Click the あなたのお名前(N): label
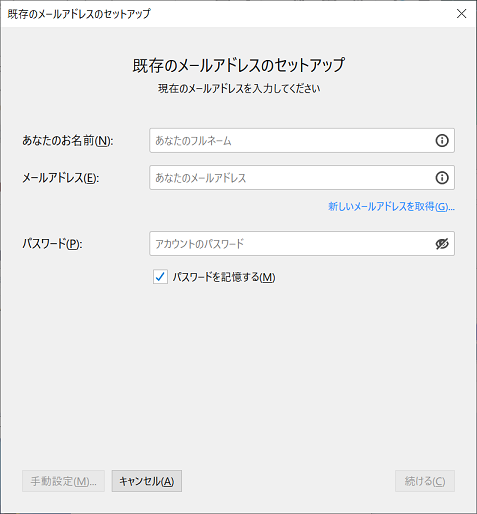 68,141
